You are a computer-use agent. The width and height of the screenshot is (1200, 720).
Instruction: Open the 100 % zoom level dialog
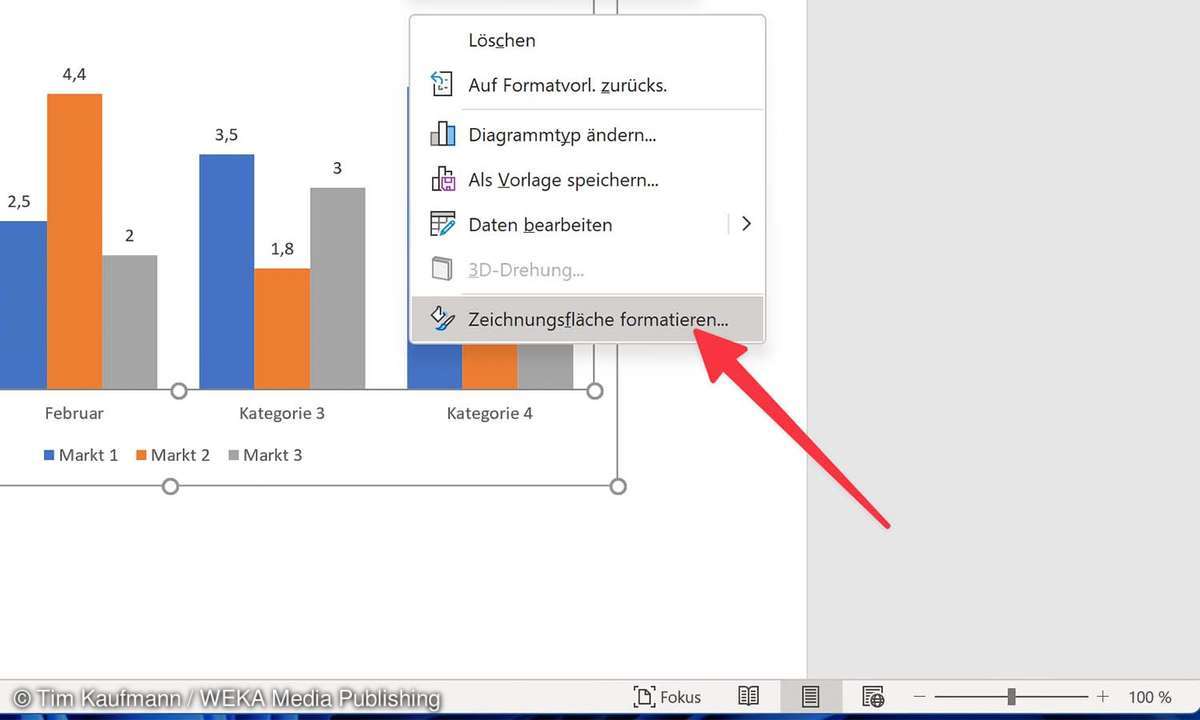[x=1150, y=697]
